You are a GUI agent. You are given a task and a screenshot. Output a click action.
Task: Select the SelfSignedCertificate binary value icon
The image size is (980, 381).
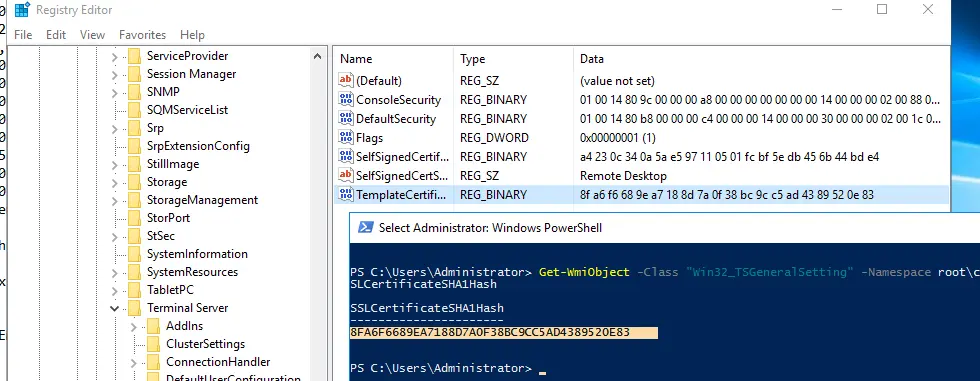346,156
